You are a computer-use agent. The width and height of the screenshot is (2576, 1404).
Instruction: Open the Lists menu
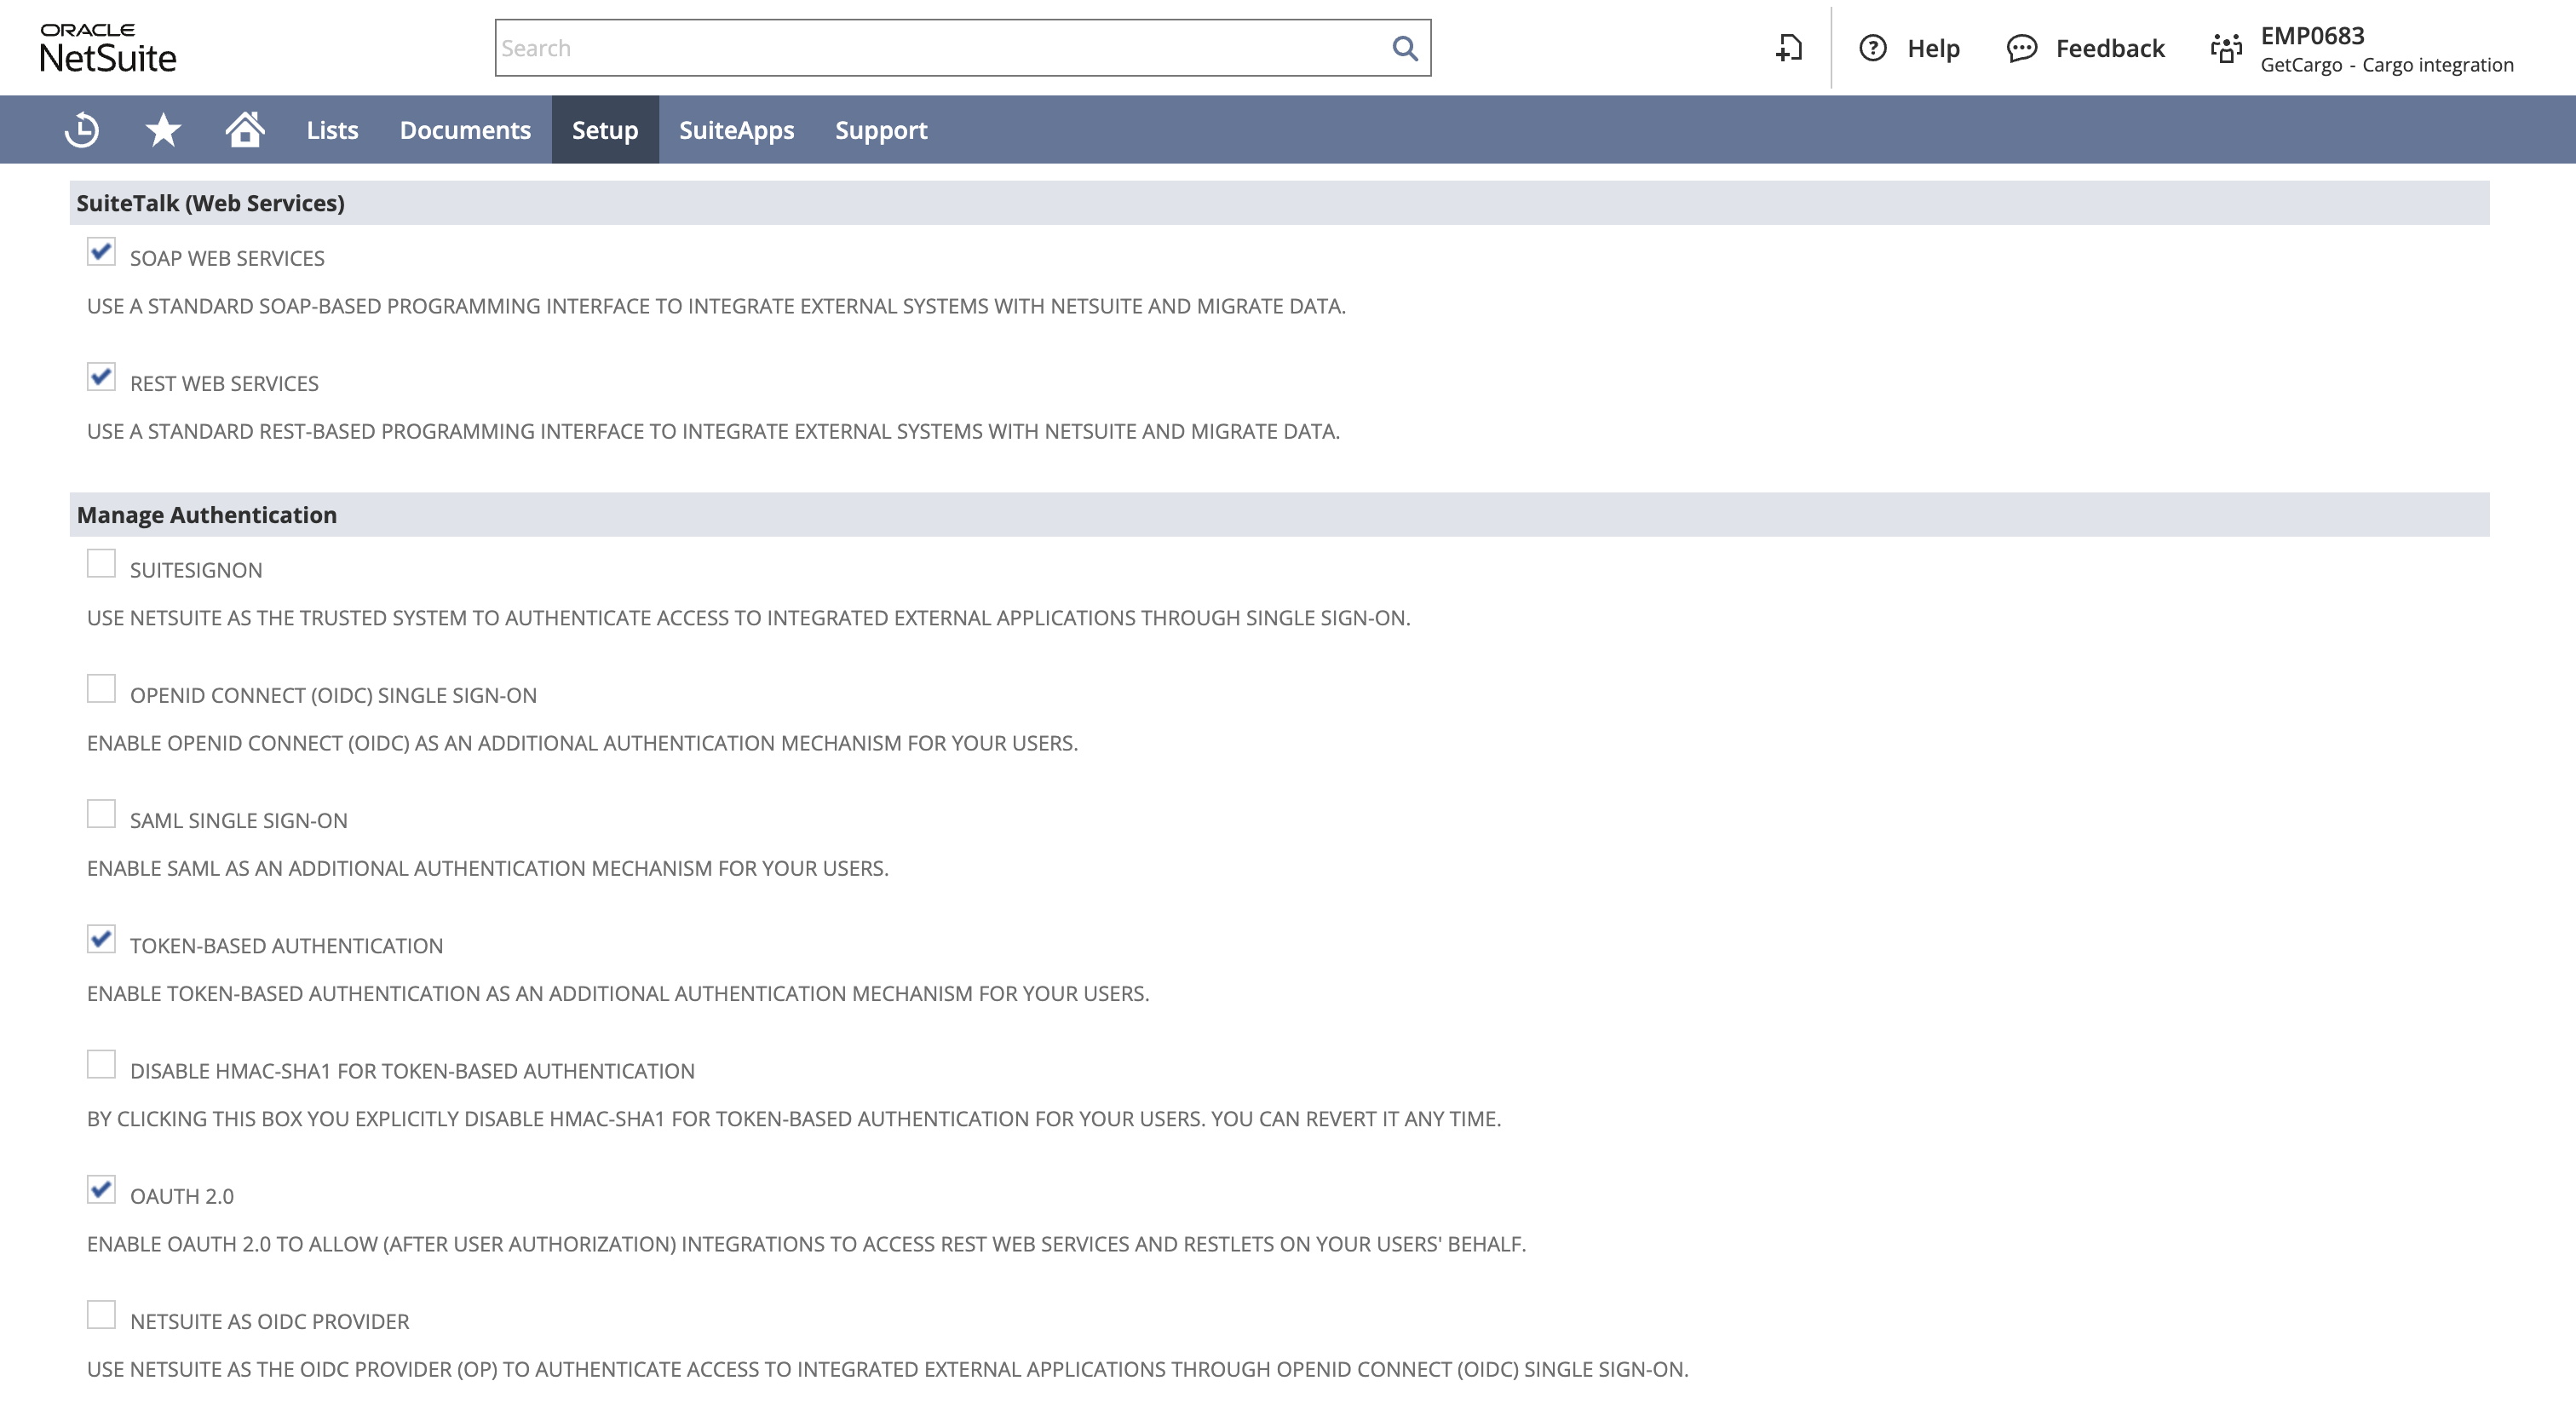click(x=332, y=130)
